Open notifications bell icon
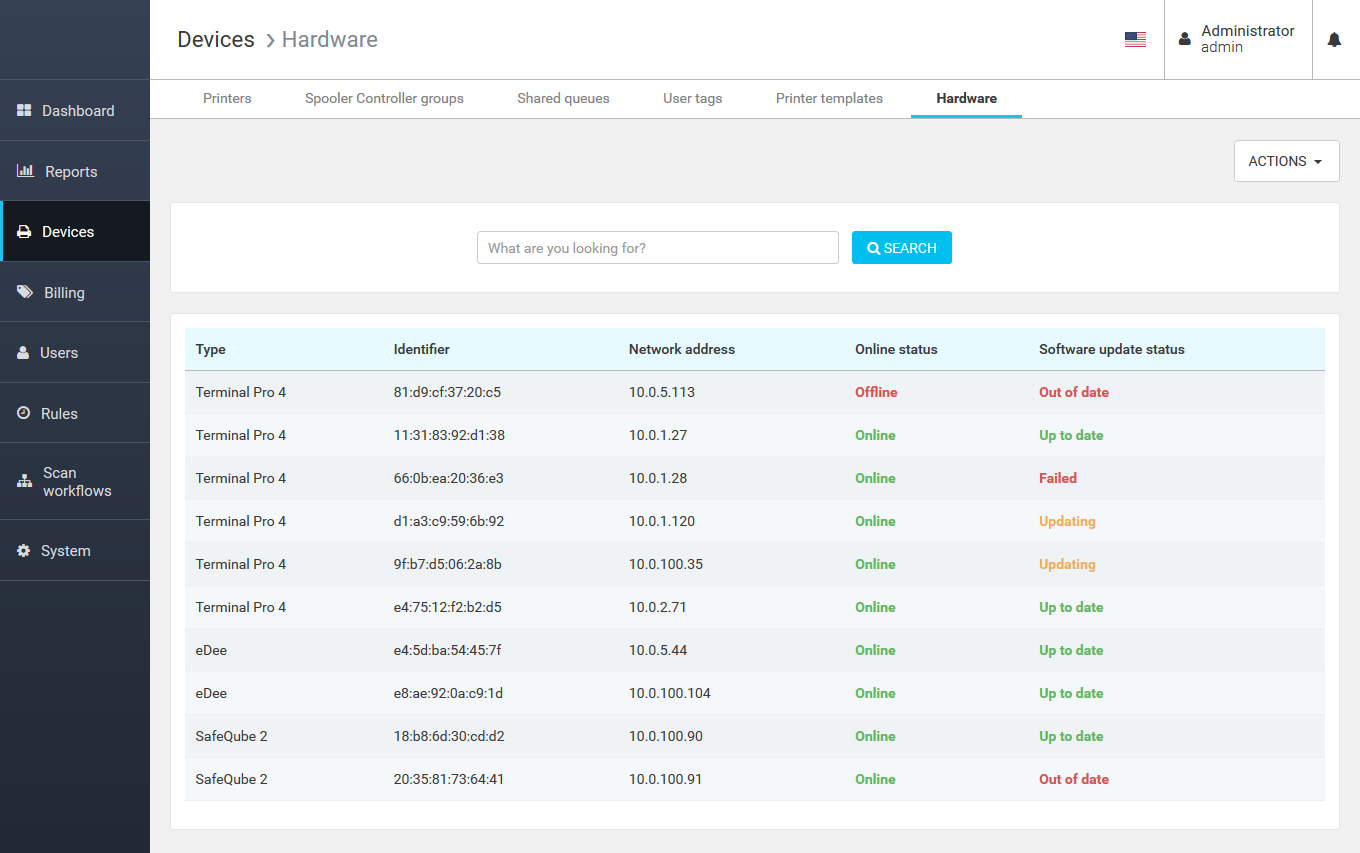Viewport: 1360px width, 853px height. [1334, 40]
